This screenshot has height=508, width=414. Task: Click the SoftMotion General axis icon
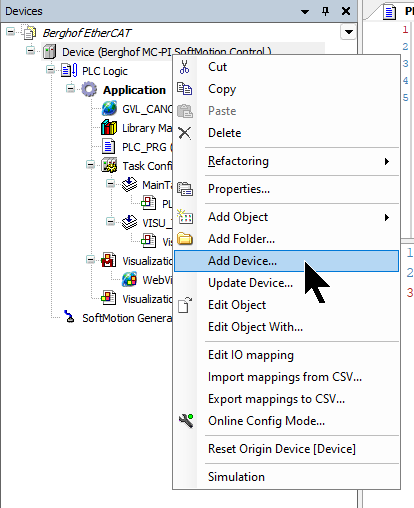pos(69,317)
